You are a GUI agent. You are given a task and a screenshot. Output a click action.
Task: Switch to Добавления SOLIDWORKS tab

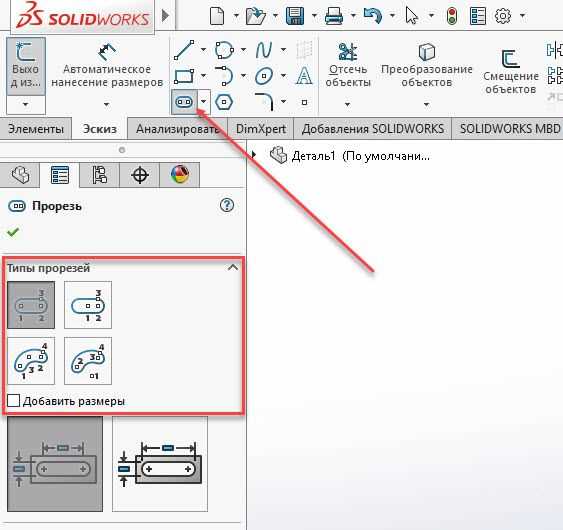click(373, 129)
